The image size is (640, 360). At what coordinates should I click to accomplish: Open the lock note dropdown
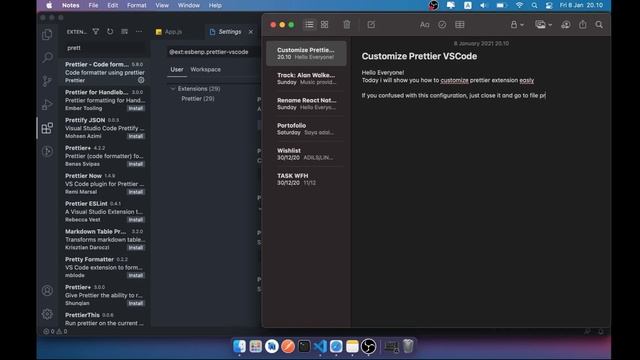(517, 24)
